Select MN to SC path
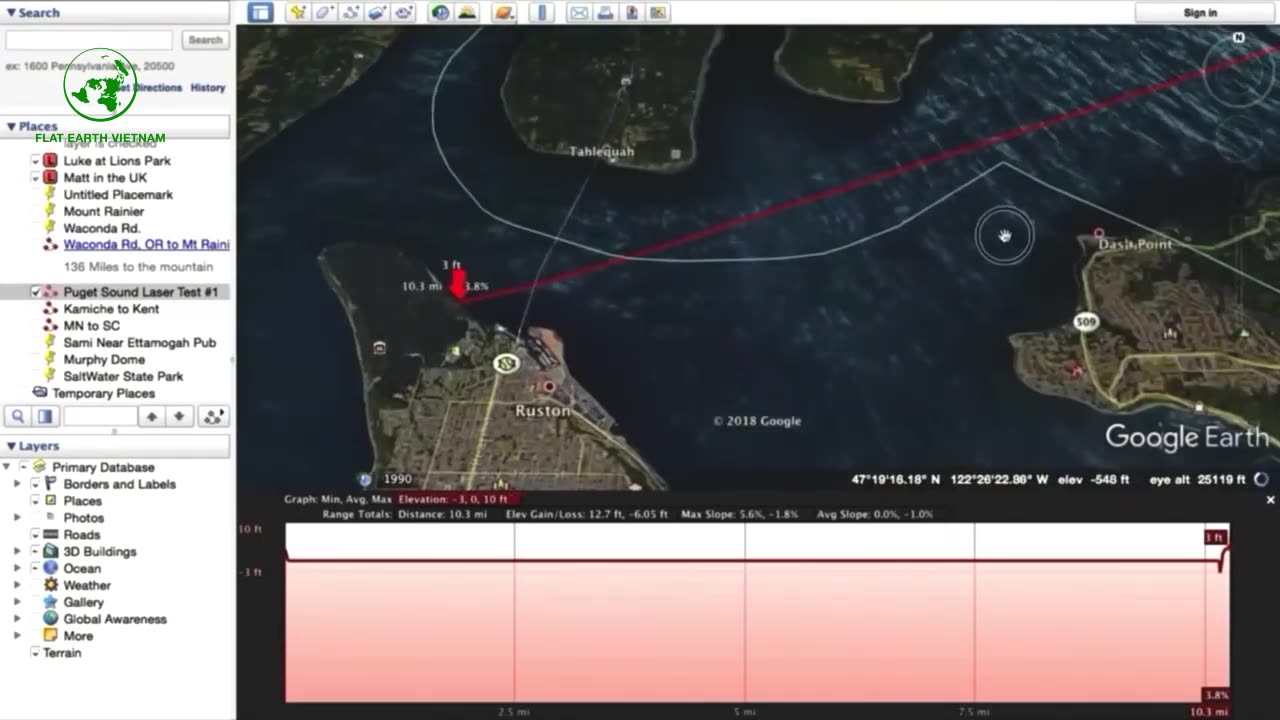 (92, 326)
